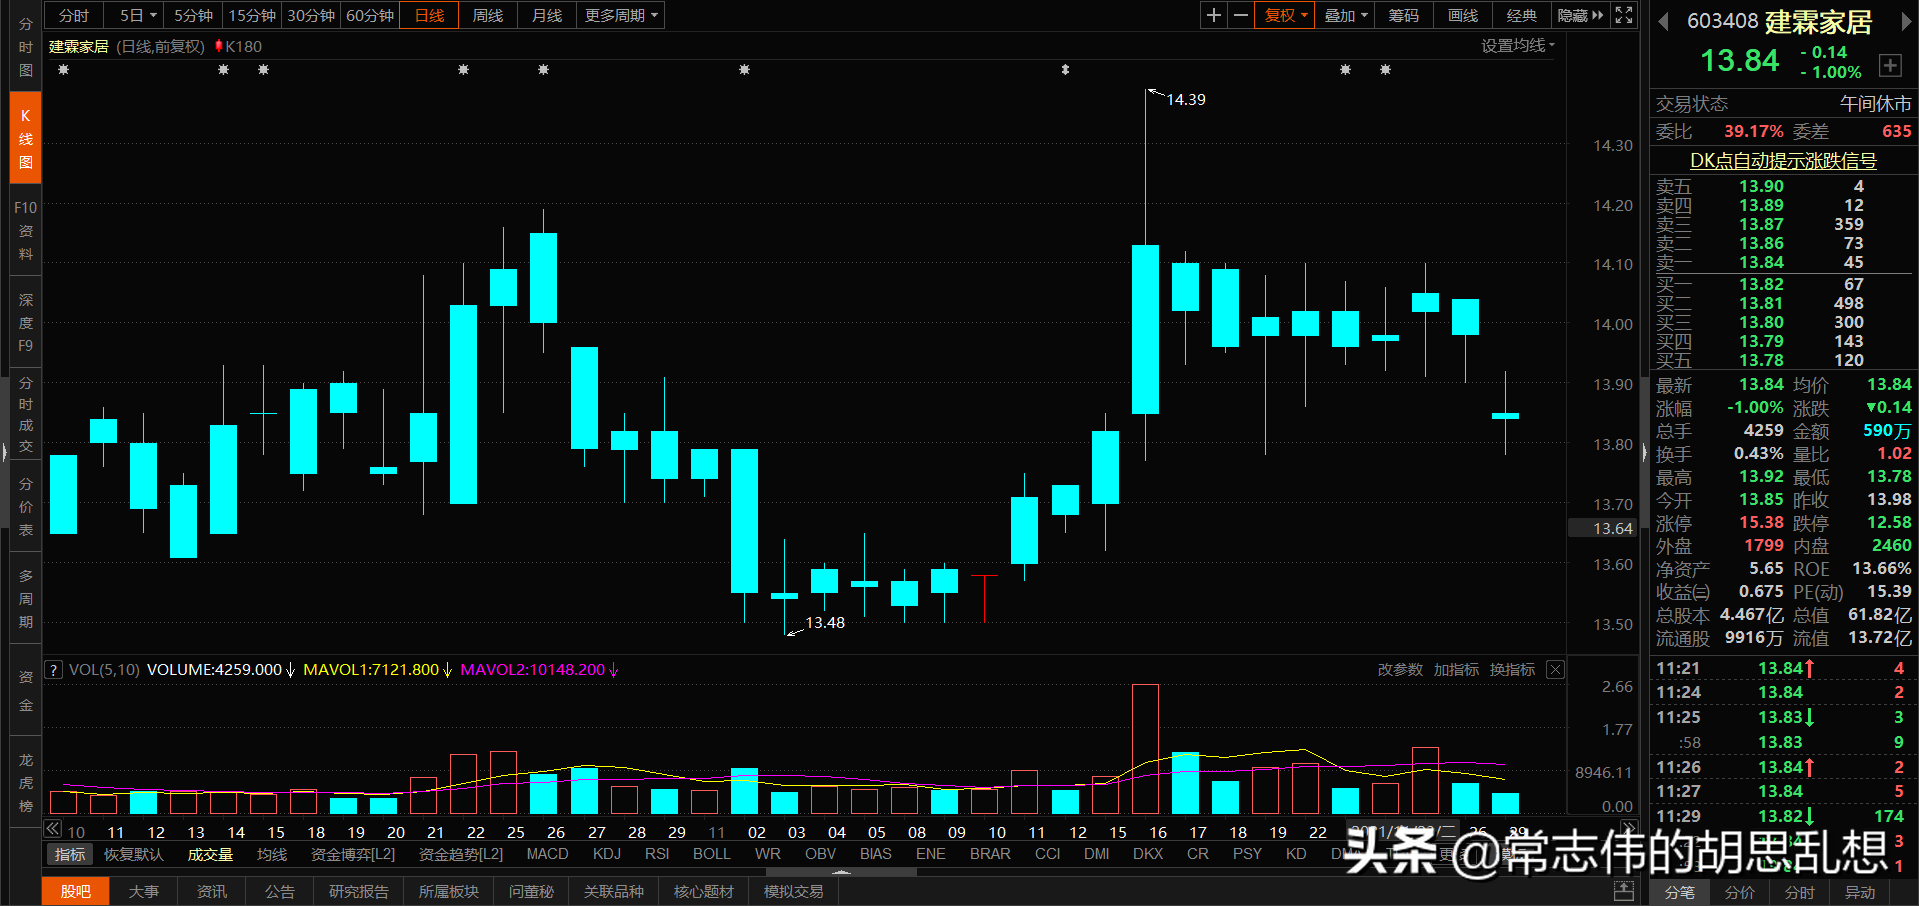Restore defaults with the 恢复默认 button
1919x906 pixels.
[132, 854]
